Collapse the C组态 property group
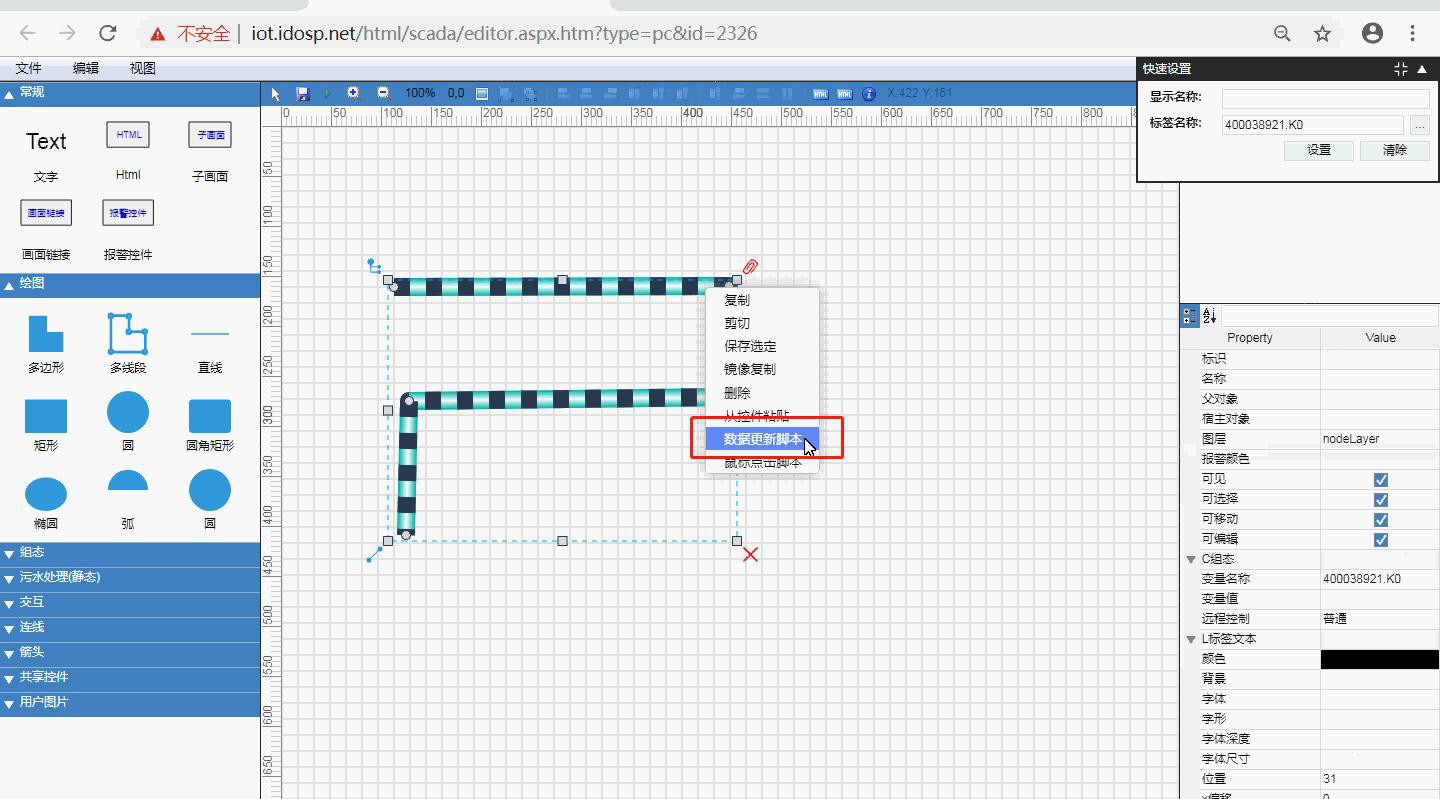 click(1191, 559)
